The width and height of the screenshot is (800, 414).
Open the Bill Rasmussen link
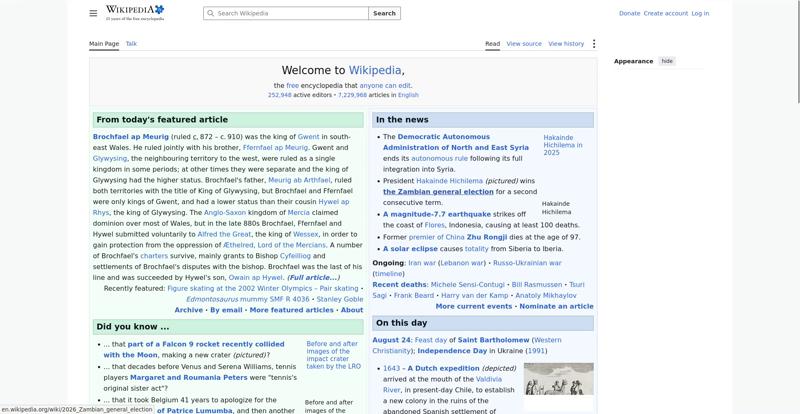pyautogui.click(x=537, y=285)
